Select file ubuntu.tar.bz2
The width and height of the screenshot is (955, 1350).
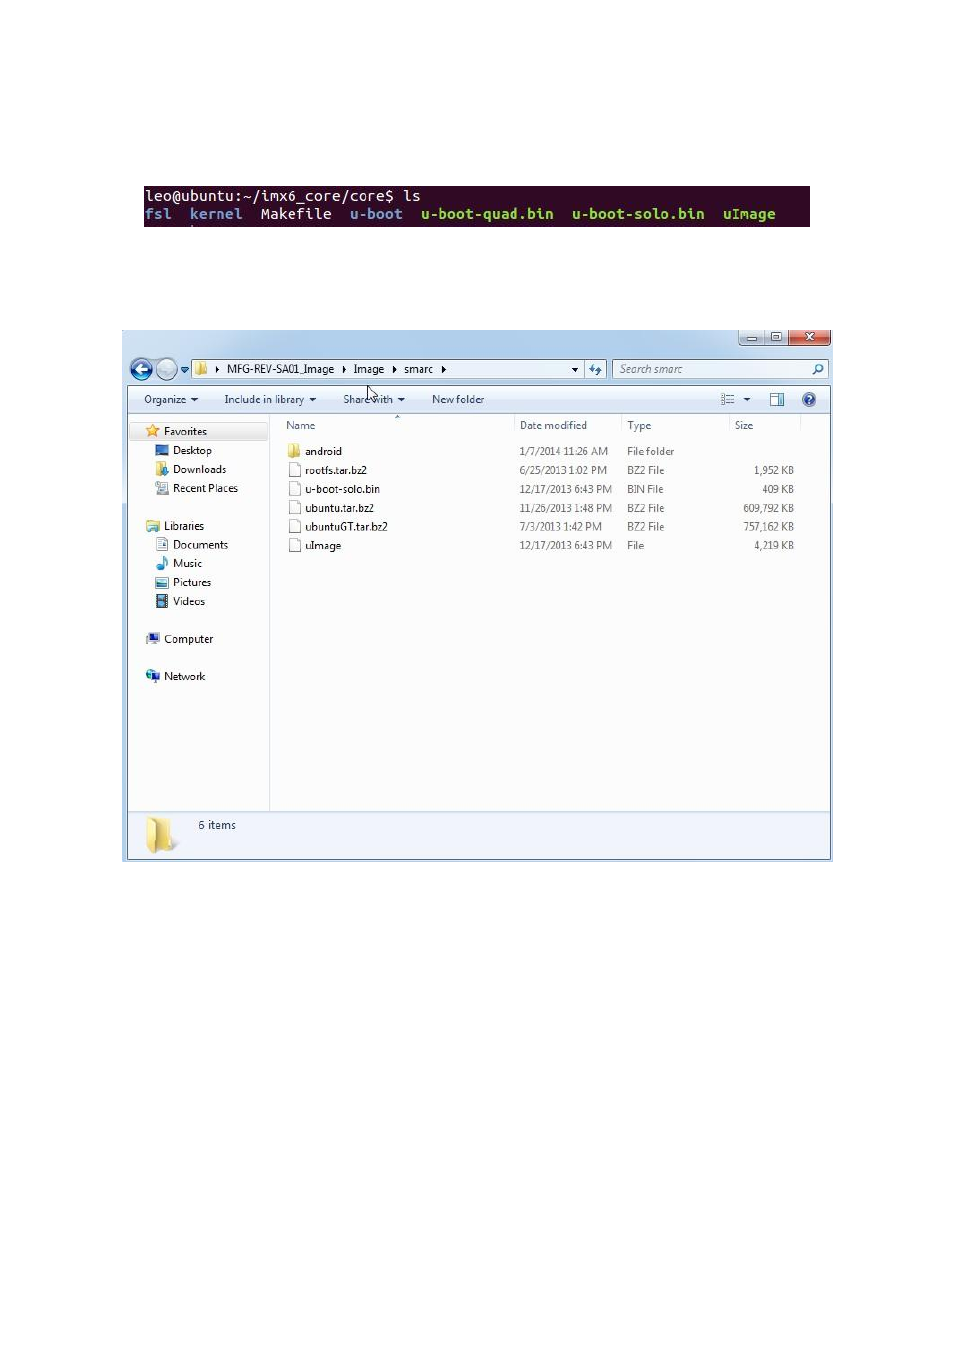(x=339, y=508)
